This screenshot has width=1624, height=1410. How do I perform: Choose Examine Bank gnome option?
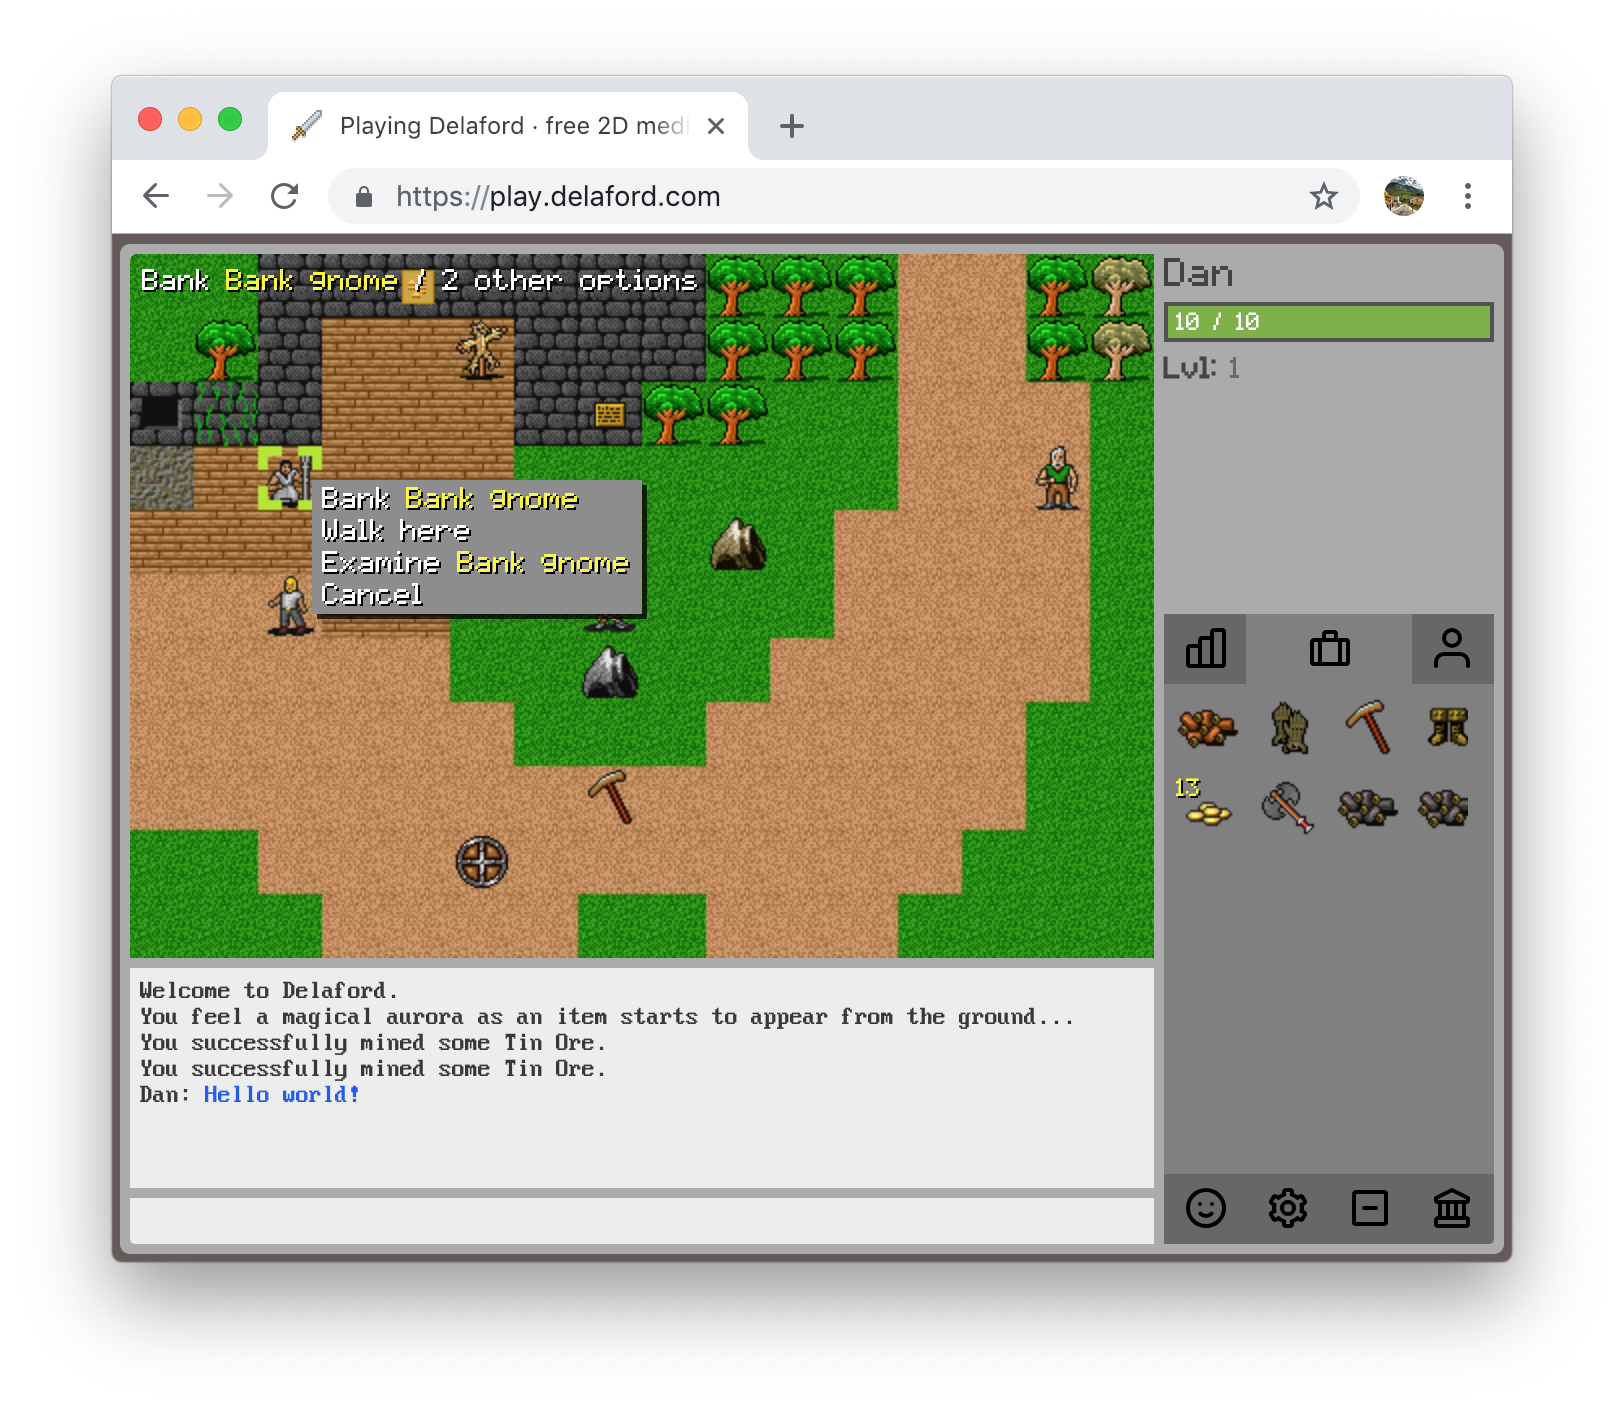(x=475, y=562)
